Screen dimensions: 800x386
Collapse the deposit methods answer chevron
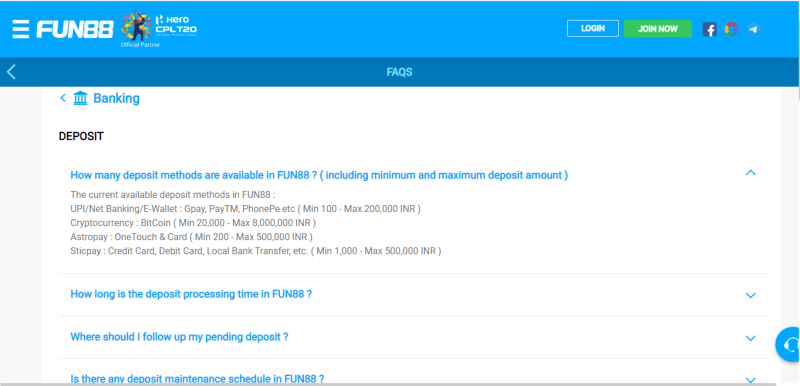click(750, 173)
